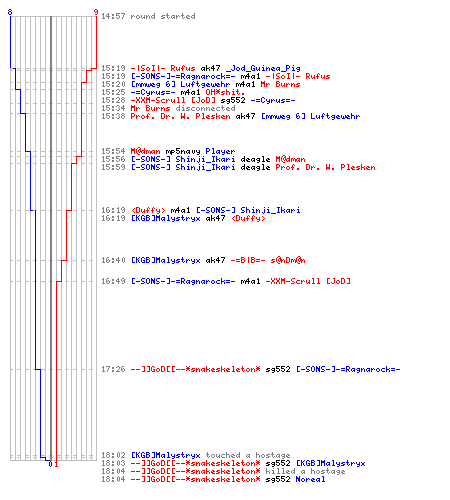The height and width of the screenshot is (500, 450).
Task: Click -XXM-Scrull [JoD] at 16:49
Action: tap(308, 281)
